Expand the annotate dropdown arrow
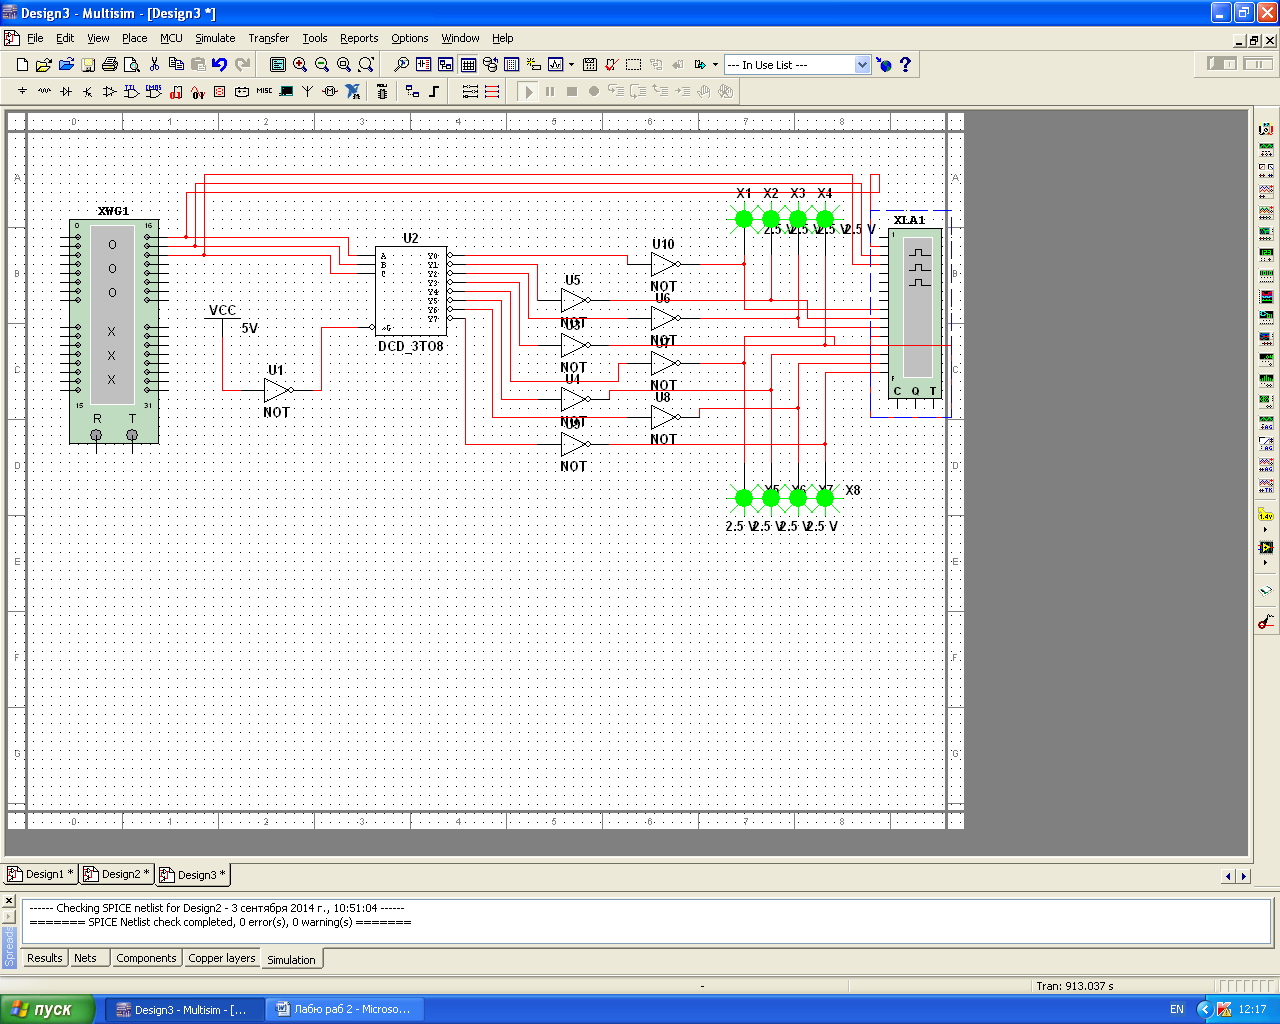 715,64
